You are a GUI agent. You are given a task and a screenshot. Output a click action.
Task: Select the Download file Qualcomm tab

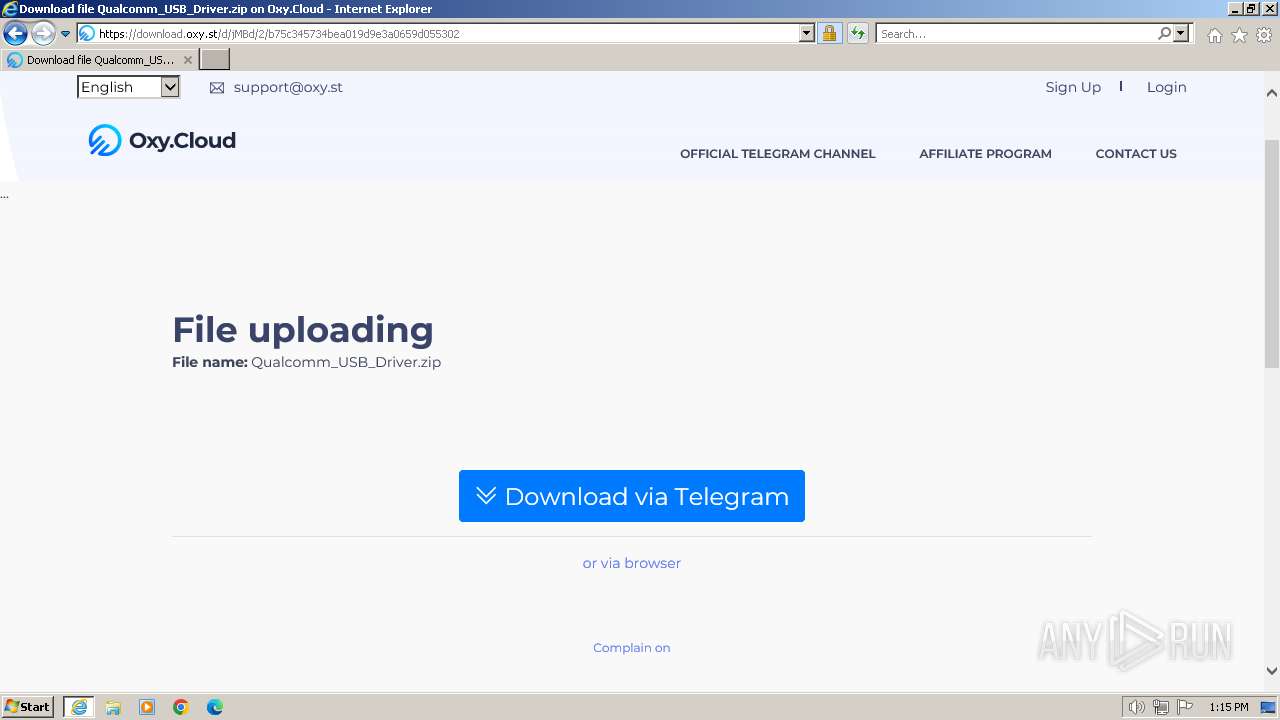[x=100, y=60]
